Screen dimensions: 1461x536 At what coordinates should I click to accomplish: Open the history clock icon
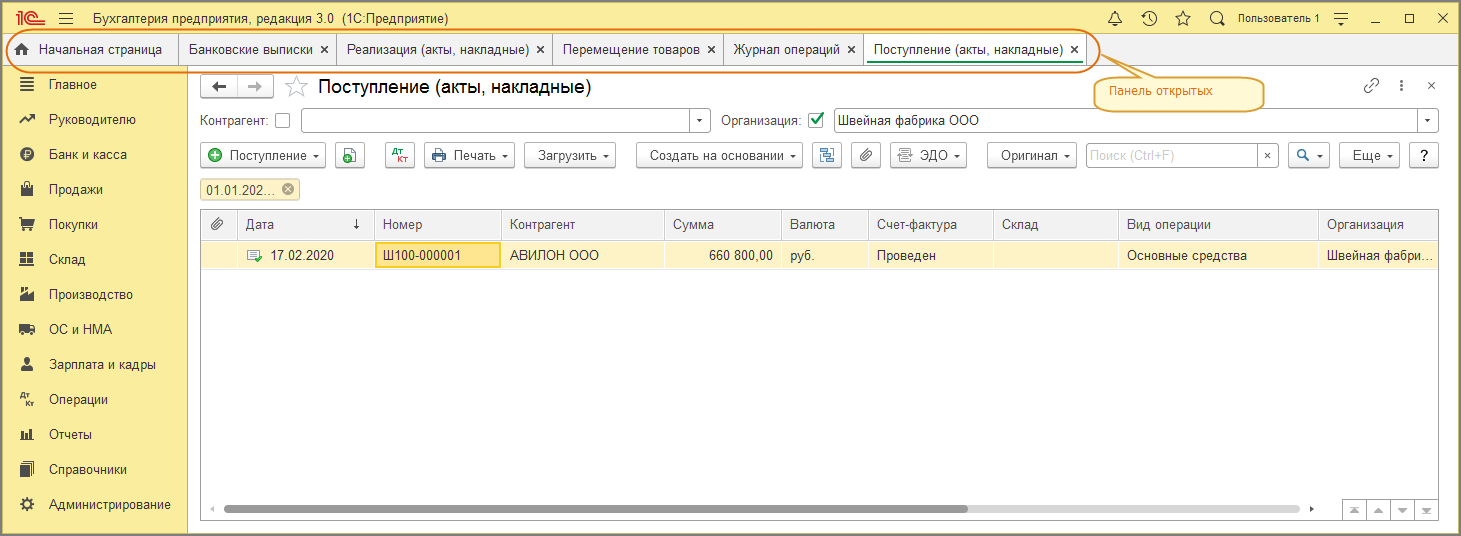[1149, 18]
